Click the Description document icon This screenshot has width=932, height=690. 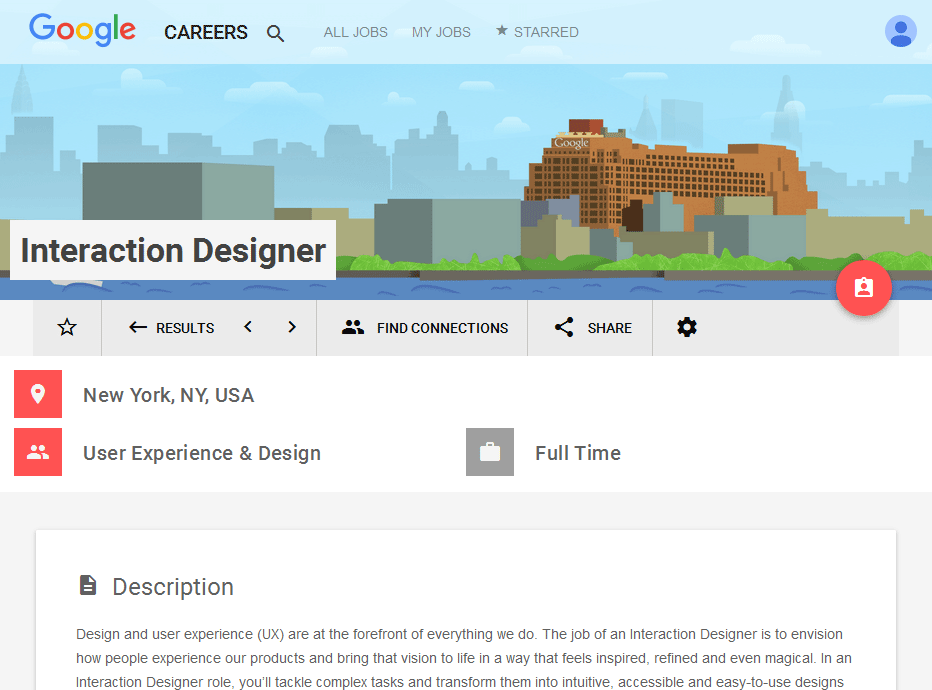pos(88,585)
